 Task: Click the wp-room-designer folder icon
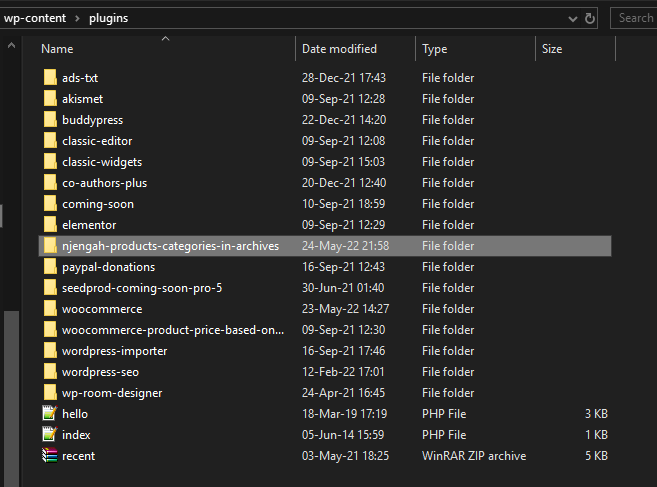[x=50, y=392]
